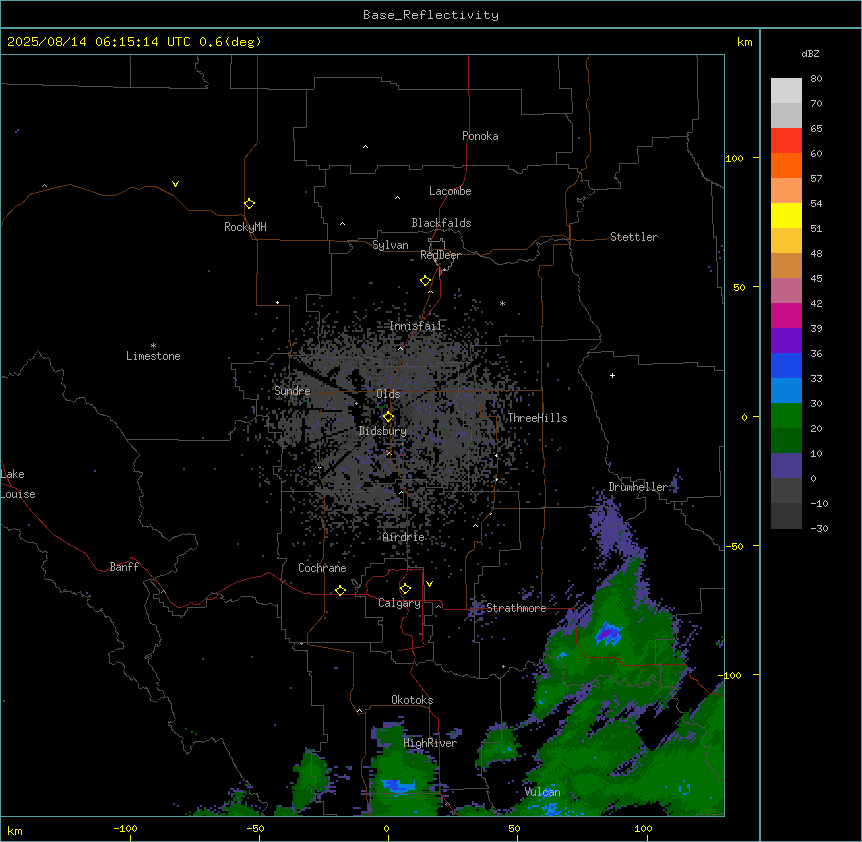Click the yellow V marker northwest of RockyMH

(x=175, y=184)
